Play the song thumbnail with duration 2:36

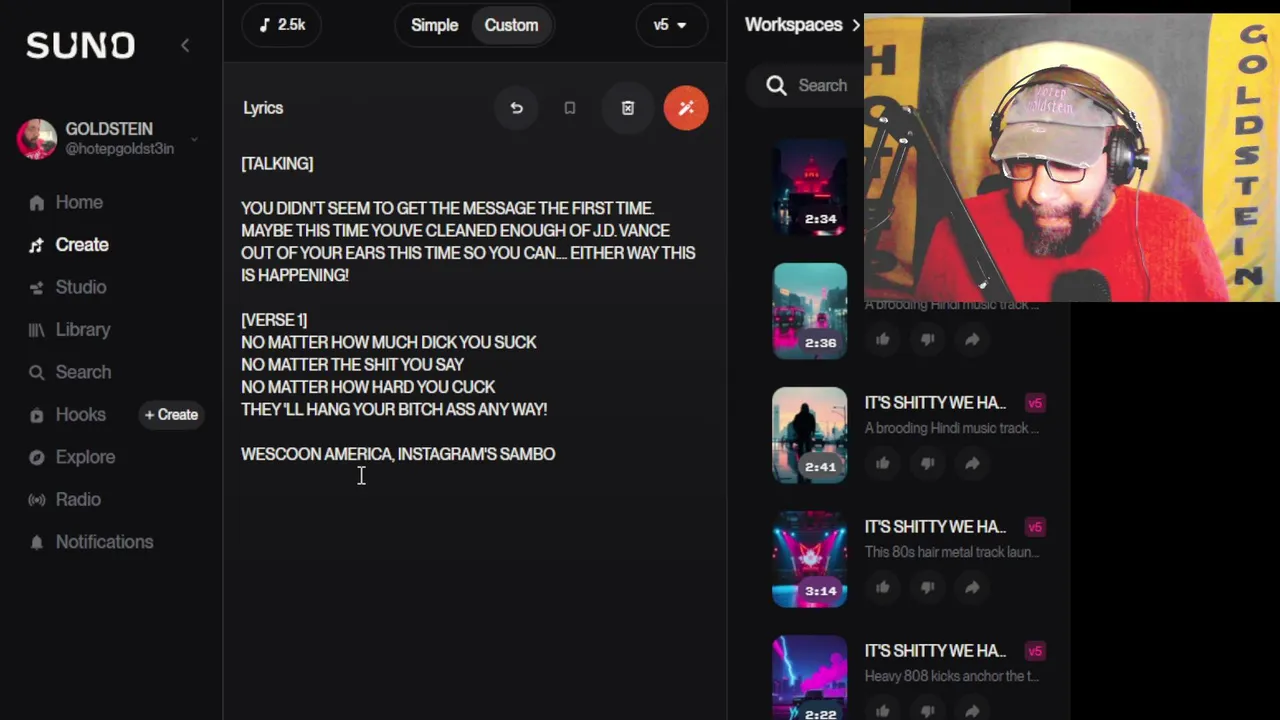tap(810, 311)
